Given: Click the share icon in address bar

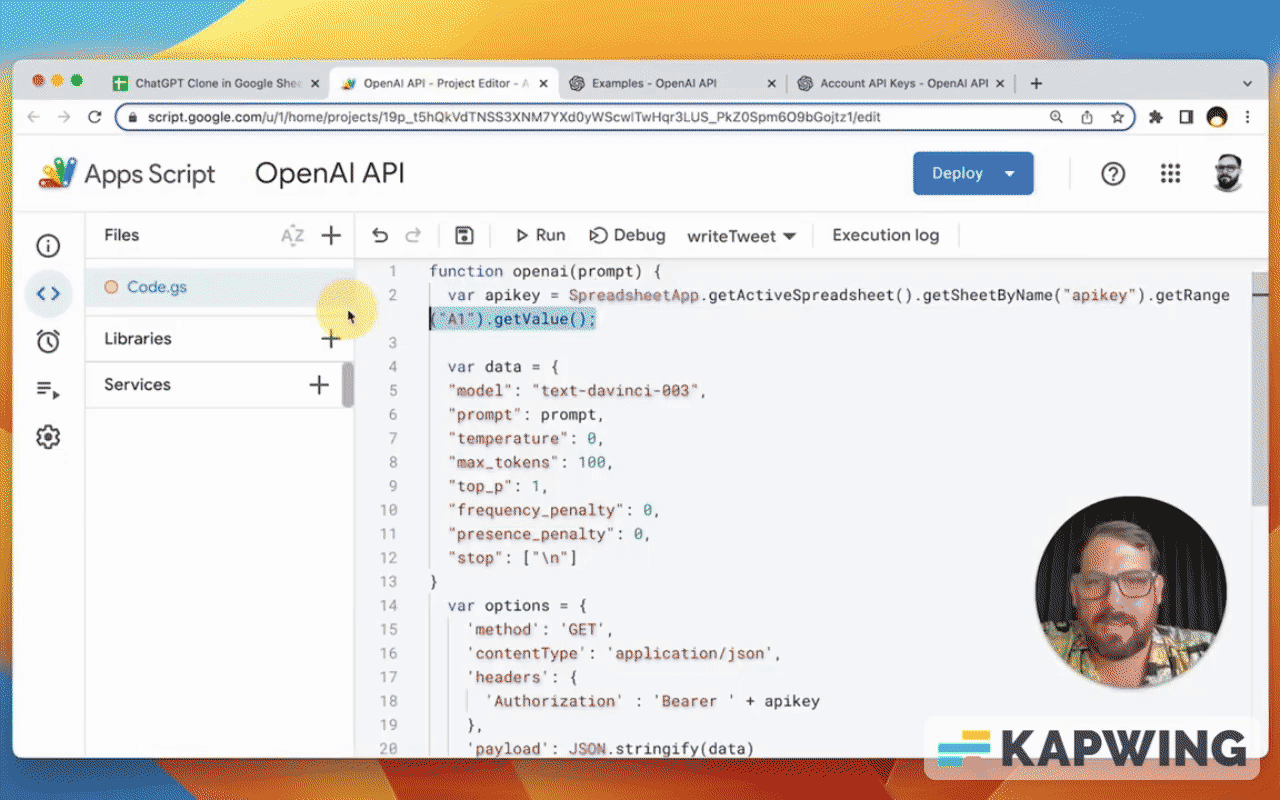Looking at the screenshot, I should click(x=1087, y=117).
